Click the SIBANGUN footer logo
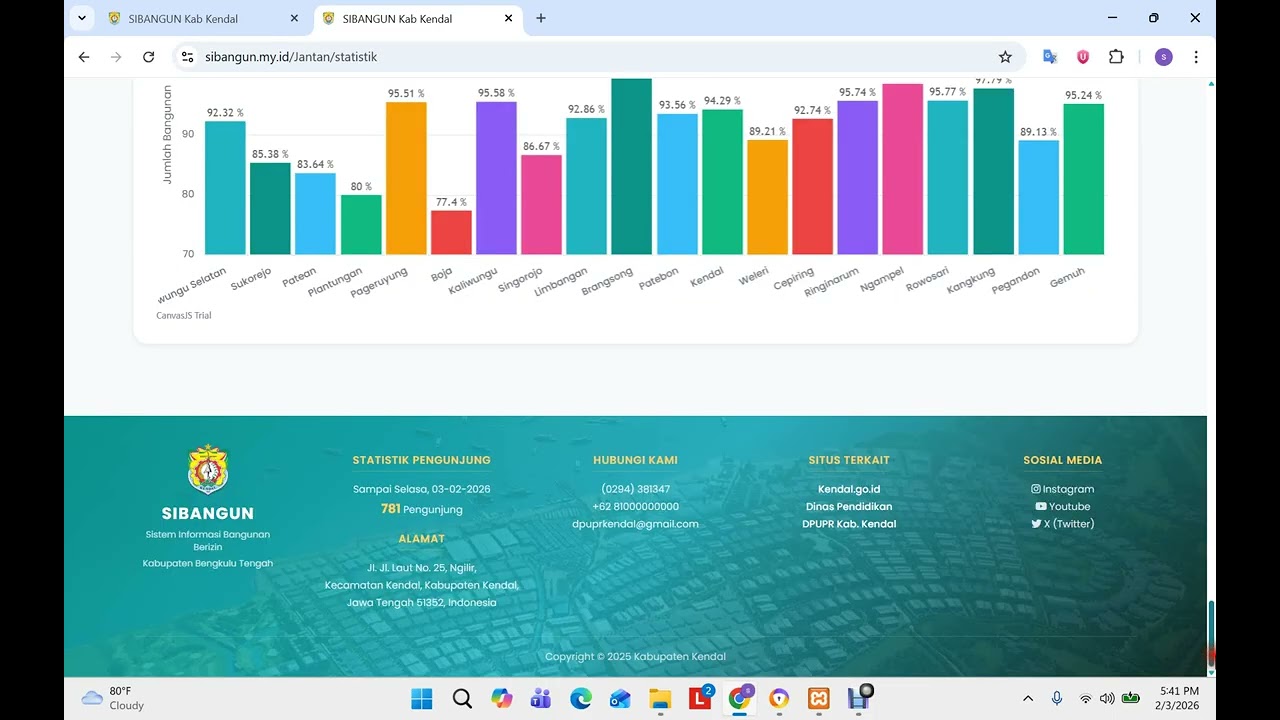1280x720 pixels. [x=208, y=469]
